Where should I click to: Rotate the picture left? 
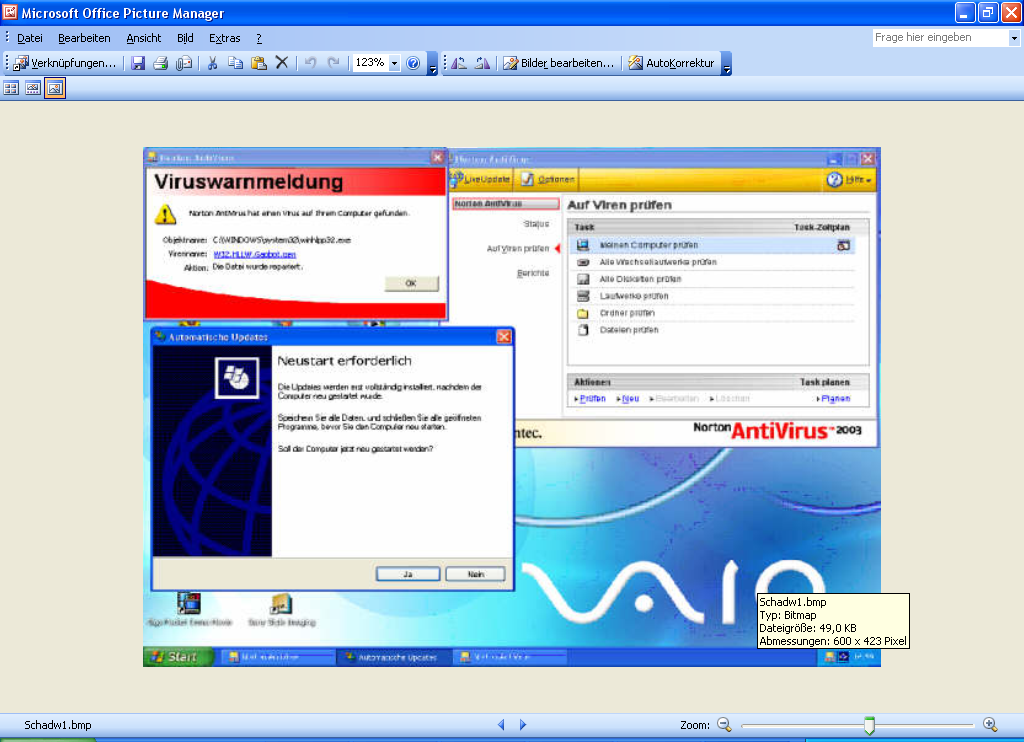click(x=459, y=63)
